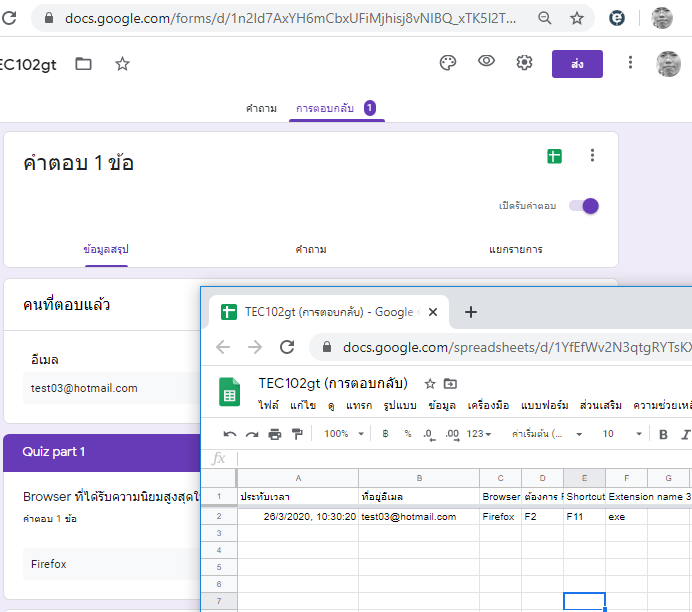The image size is (692, 612).
Task: Open the แทรก menu in Sheets
Action: (359, 405)
